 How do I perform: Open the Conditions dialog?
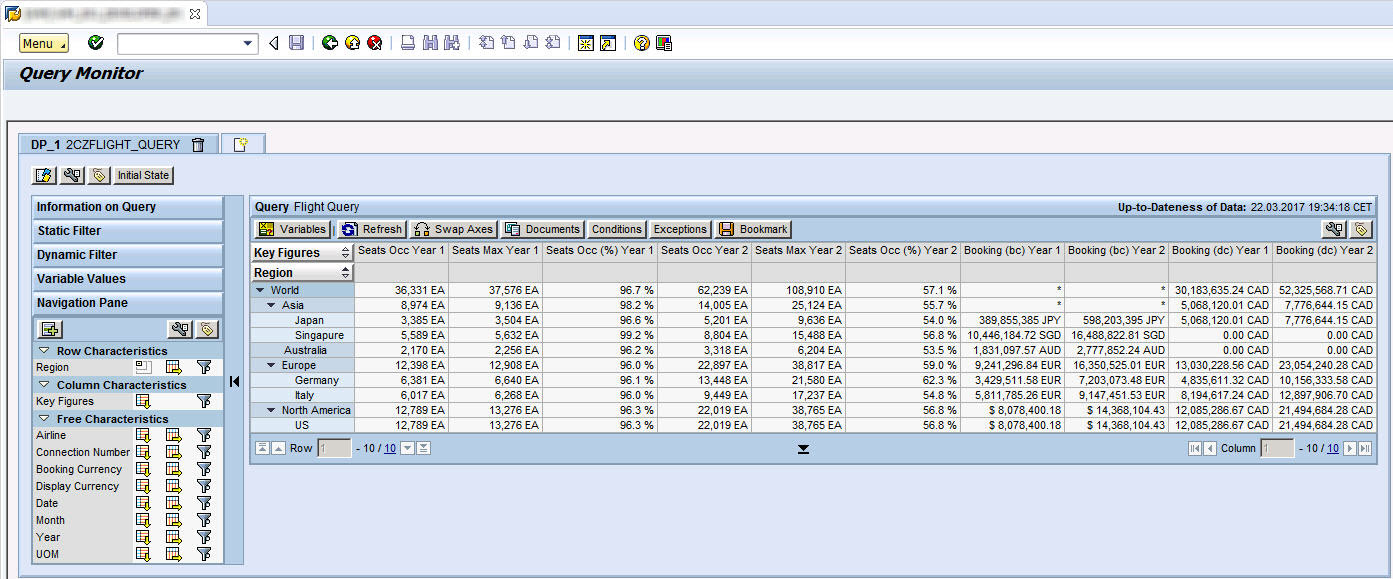coord(616,229)
